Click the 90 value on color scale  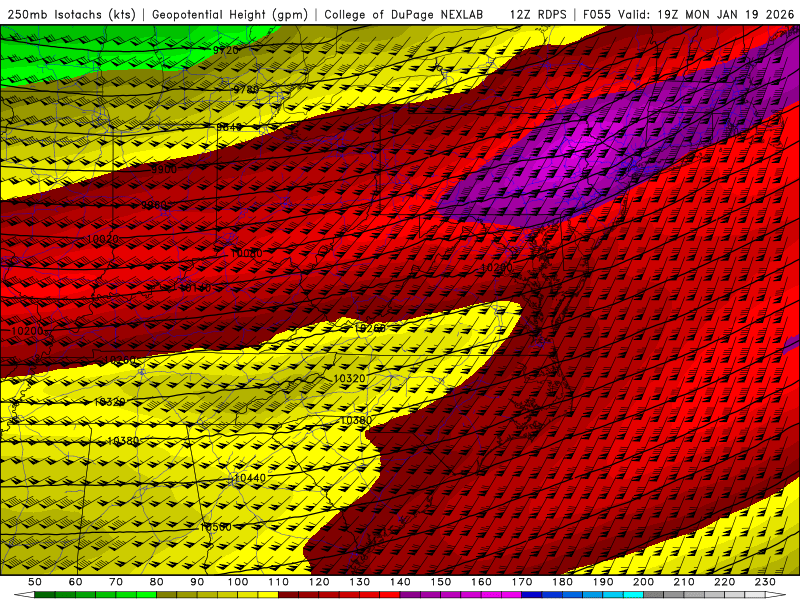click(197, 582)
